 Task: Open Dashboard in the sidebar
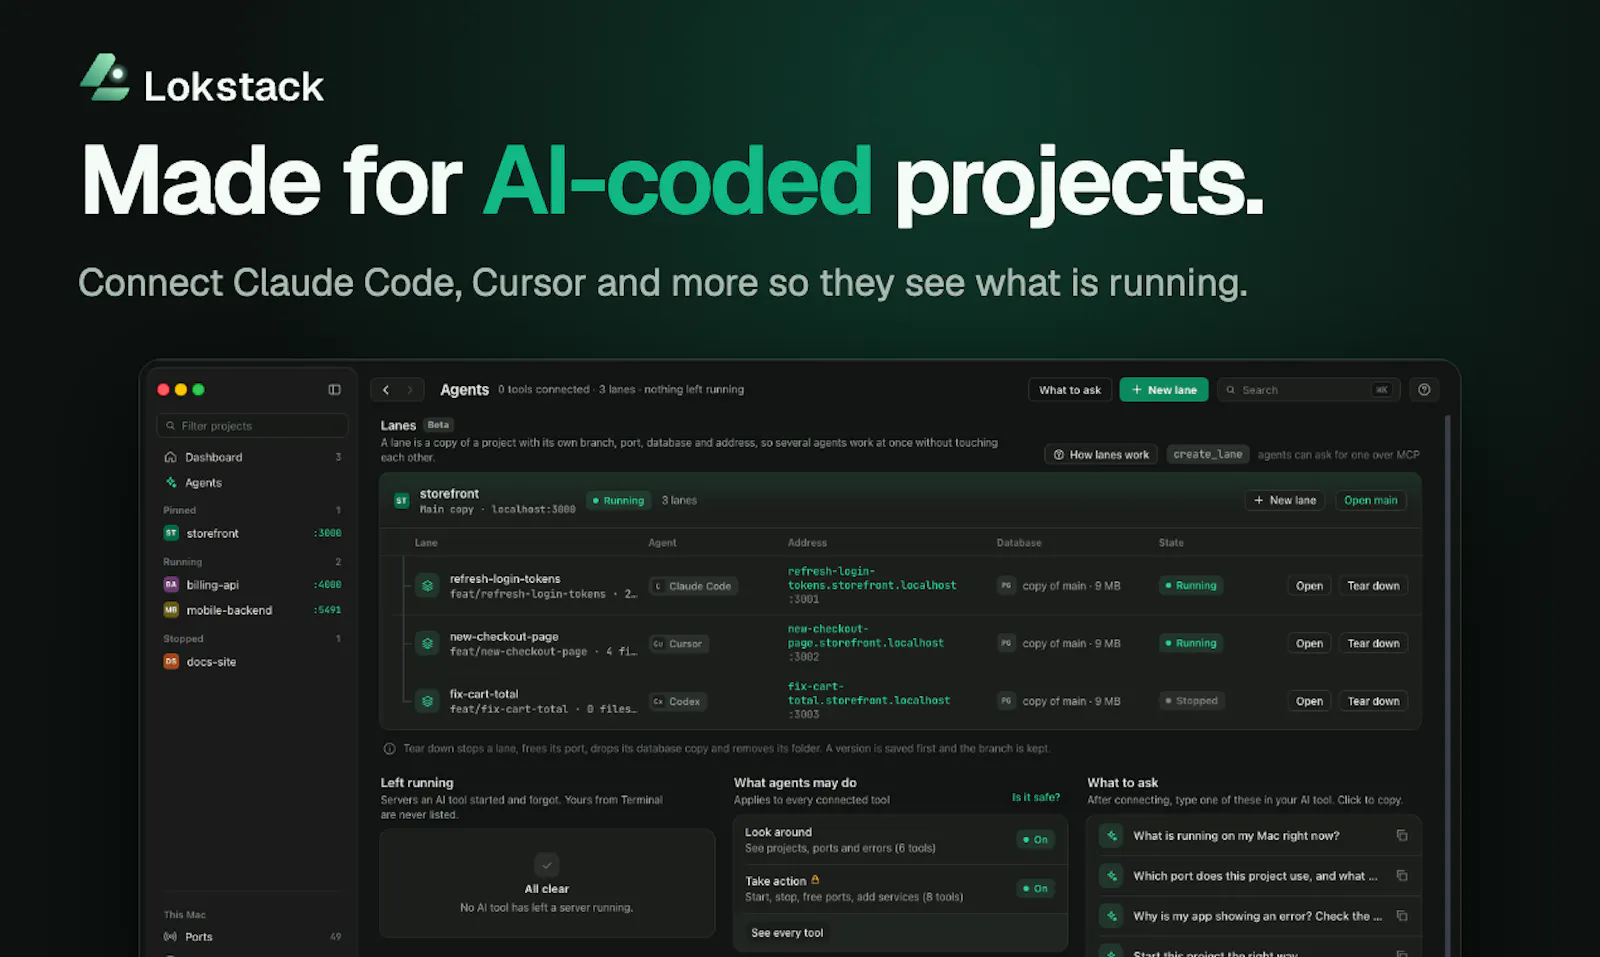click(x=252, y=457)
